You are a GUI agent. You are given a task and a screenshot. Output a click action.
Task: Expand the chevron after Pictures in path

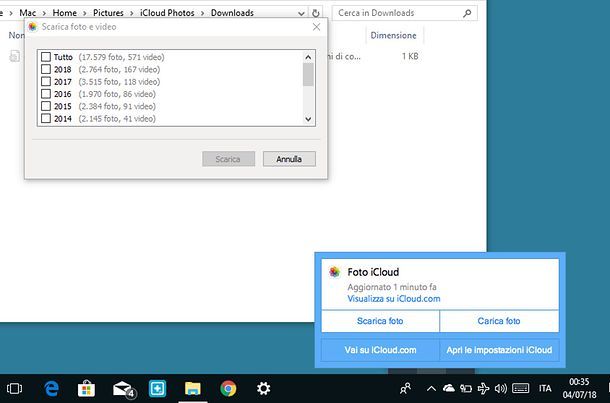tap(131, 13)
